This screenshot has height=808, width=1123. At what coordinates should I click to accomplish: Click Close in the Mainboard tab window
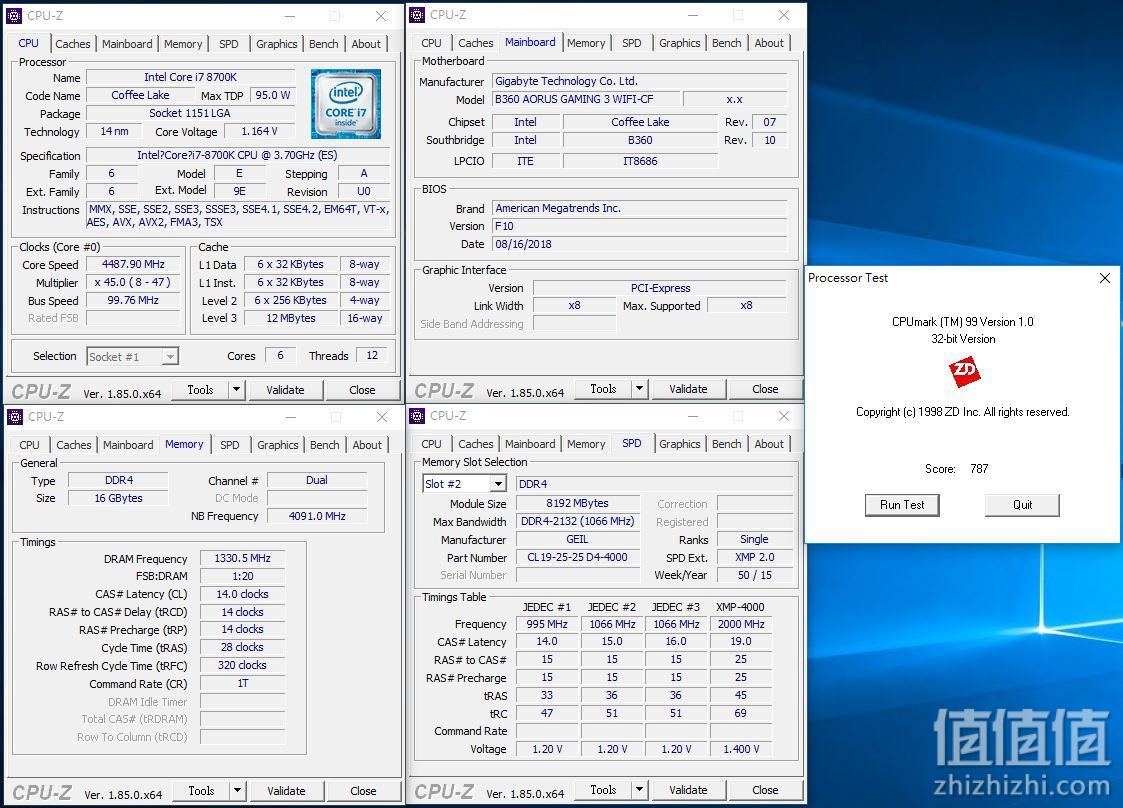coord(765,389)
